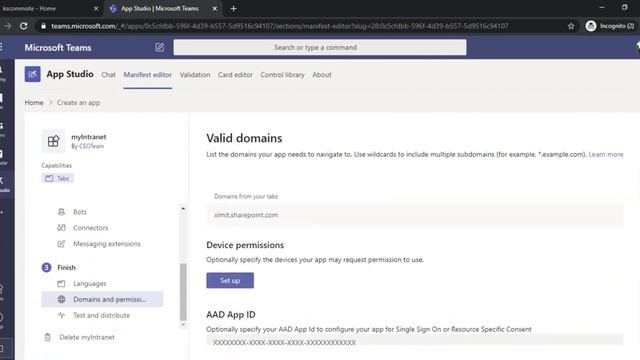The width and height of the screenshot is (640, 360).
Task: Click the Connectors icon
Action: pyautogui.click(x=61, y=228)
